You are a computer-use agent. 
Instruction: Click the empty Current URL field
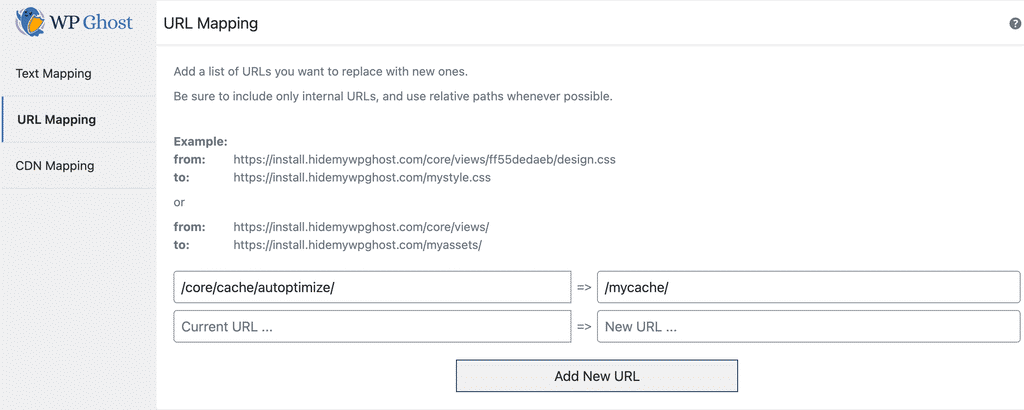click(x=372, y=327)
